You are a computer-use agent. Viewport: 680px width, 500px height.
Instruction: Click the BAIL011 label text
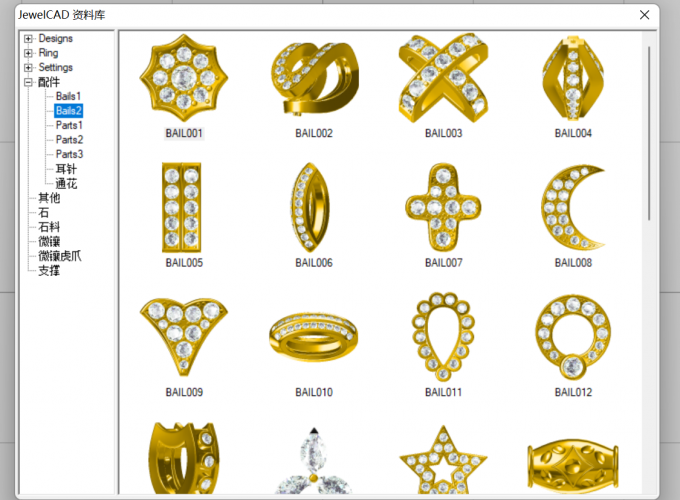coord(444,392)
